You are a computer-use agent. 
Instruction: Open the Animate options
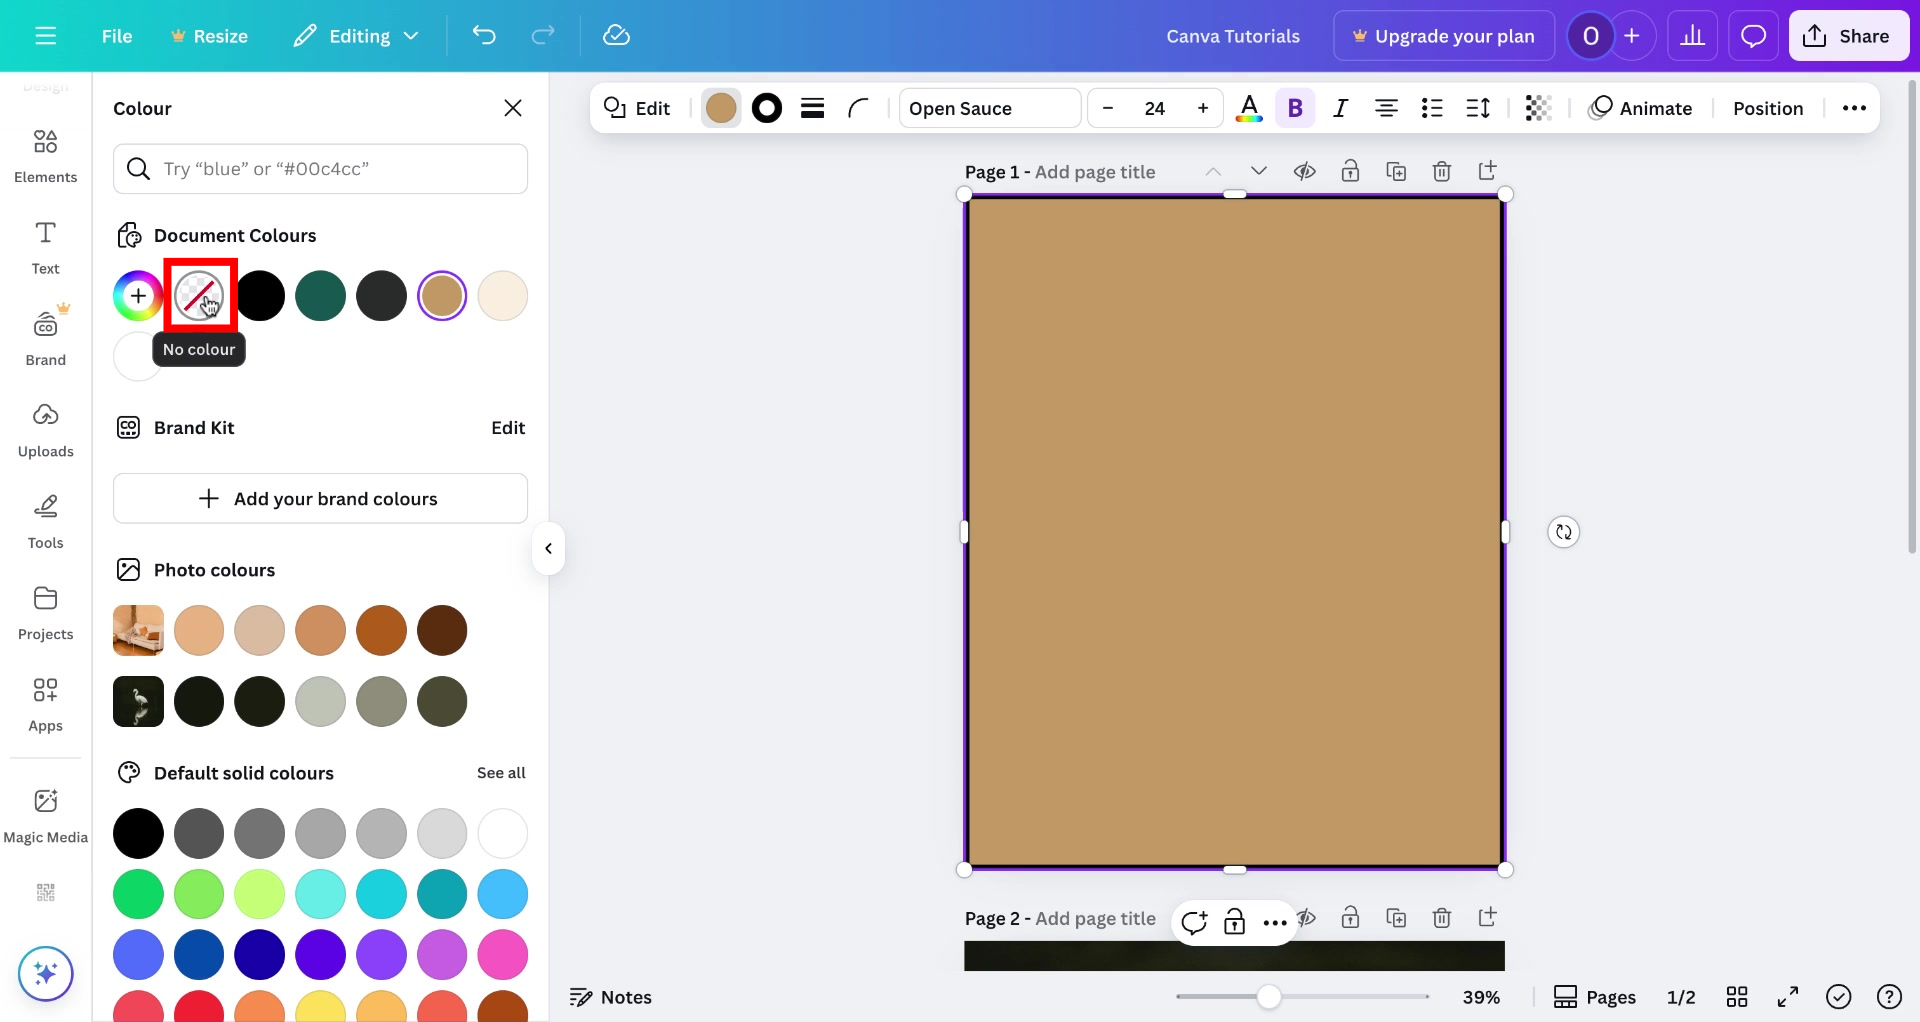click(1639, 108)
